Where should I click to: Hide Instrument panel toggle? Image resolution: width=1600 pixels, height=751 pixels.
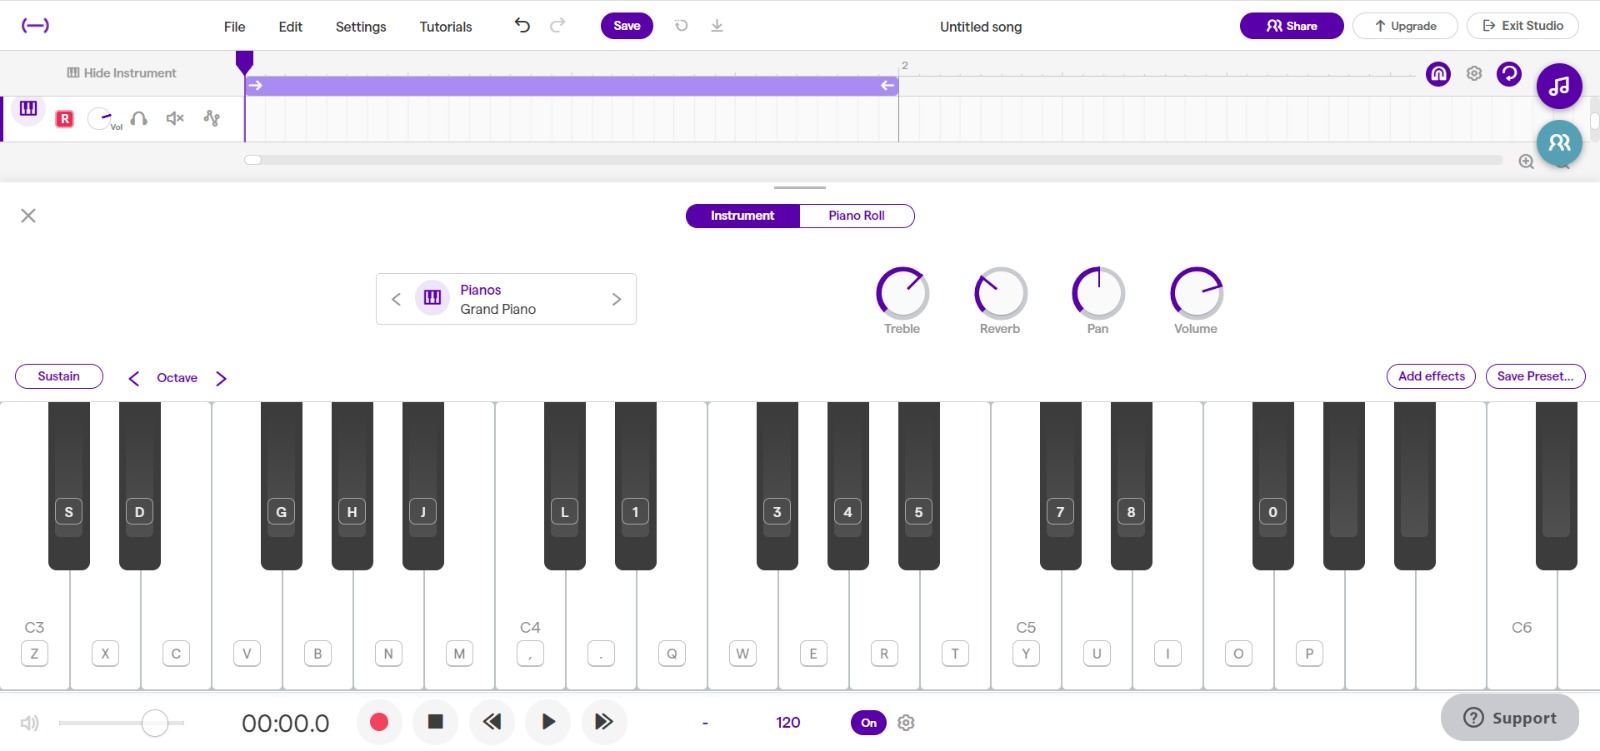point(121,73)
